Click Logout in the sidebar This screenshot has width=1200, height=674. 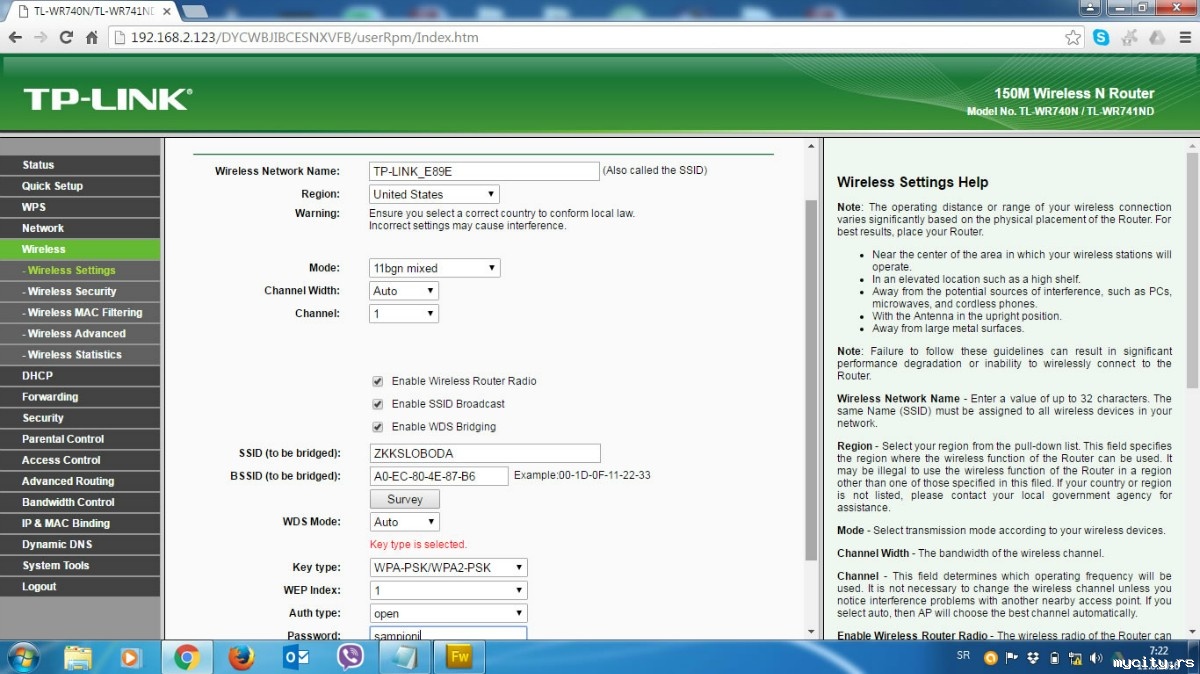pos(80,587)
